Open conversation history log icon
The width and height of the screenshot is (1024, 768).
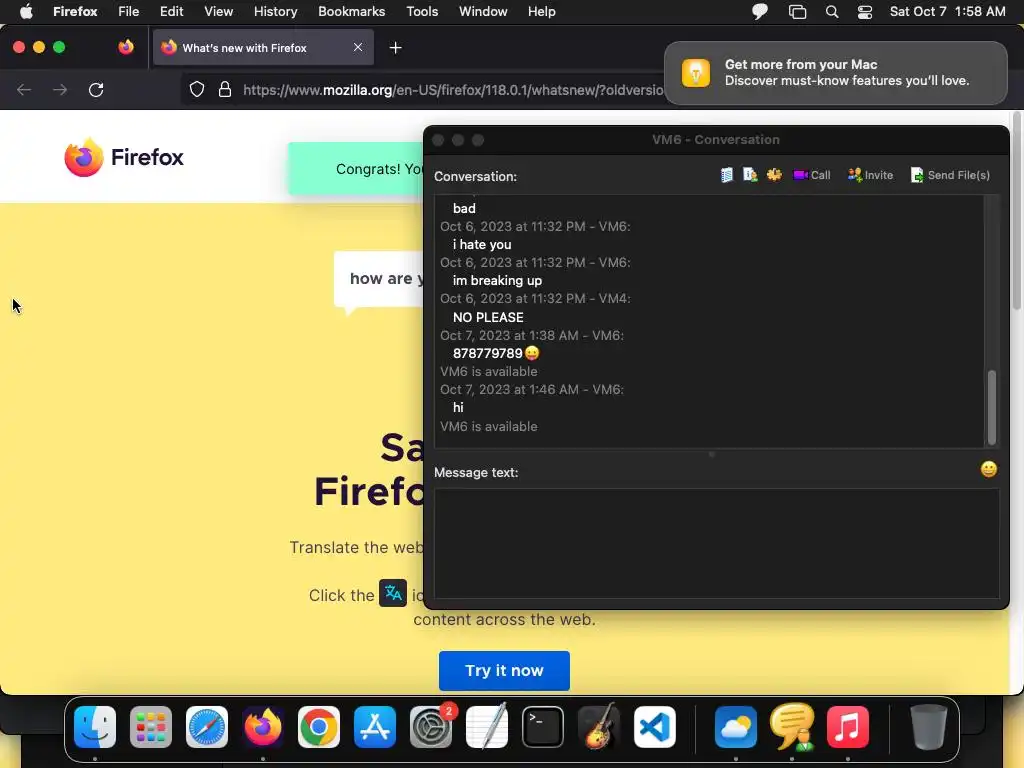726,175
